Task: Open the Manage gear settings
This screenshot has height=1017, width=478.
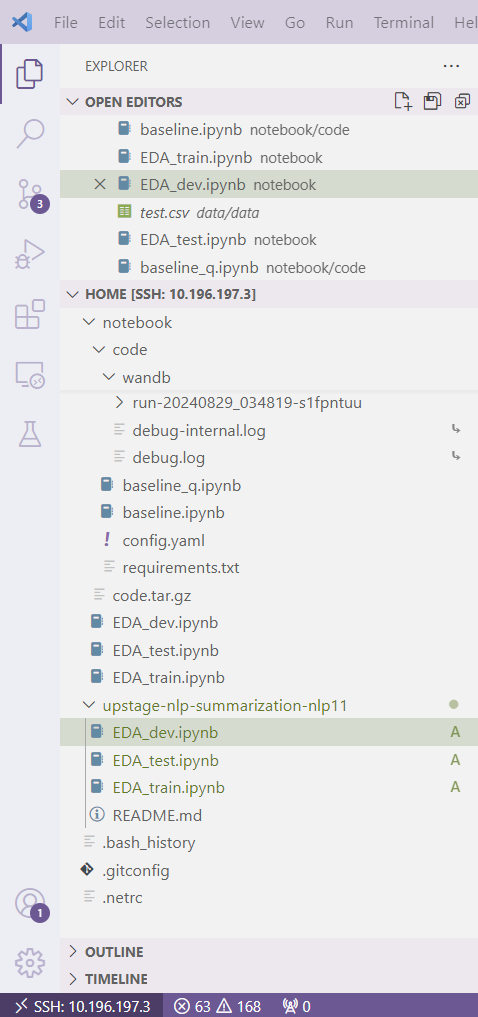Action: tap(30, 963)
